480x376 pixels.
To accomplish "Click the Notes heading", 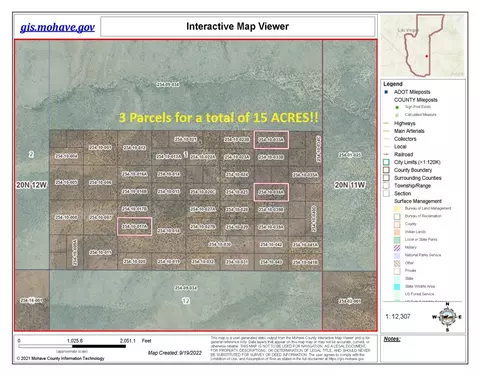I will (x=392, y=339).
